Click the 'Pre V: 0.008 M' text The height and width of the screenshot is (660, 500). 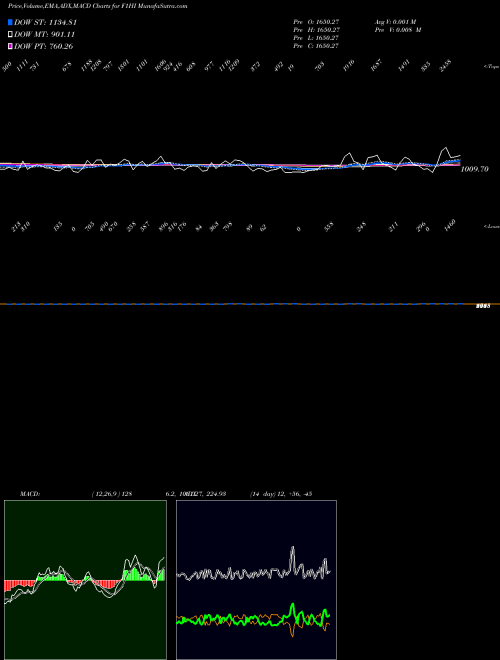pos(398,30)
